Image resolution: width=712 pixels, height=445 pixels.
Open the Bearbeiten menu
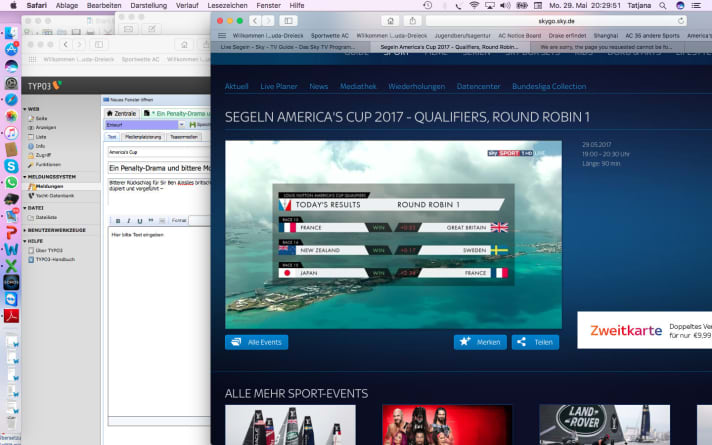coord(104,5)
